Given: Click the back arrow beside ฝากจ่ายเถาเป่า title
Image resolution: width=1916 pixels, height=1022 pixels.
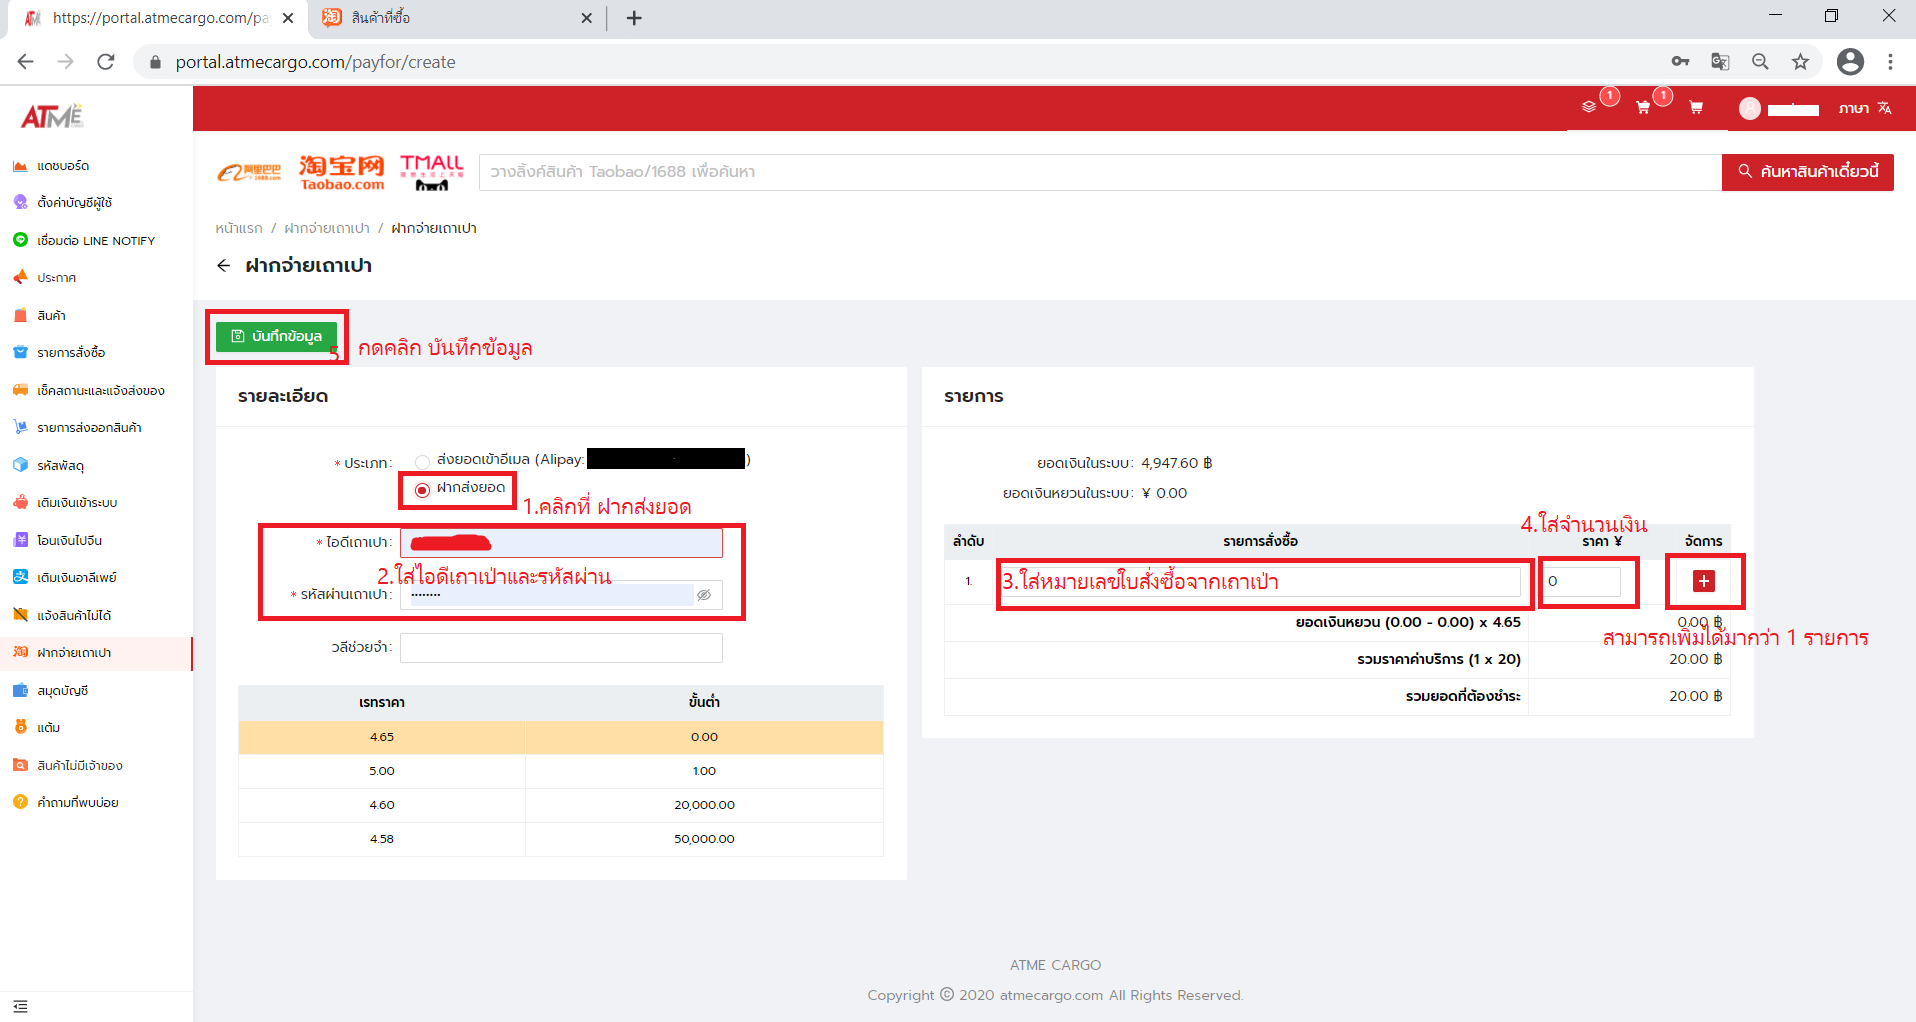Looking at the screenshot, I should pos(224,266).
